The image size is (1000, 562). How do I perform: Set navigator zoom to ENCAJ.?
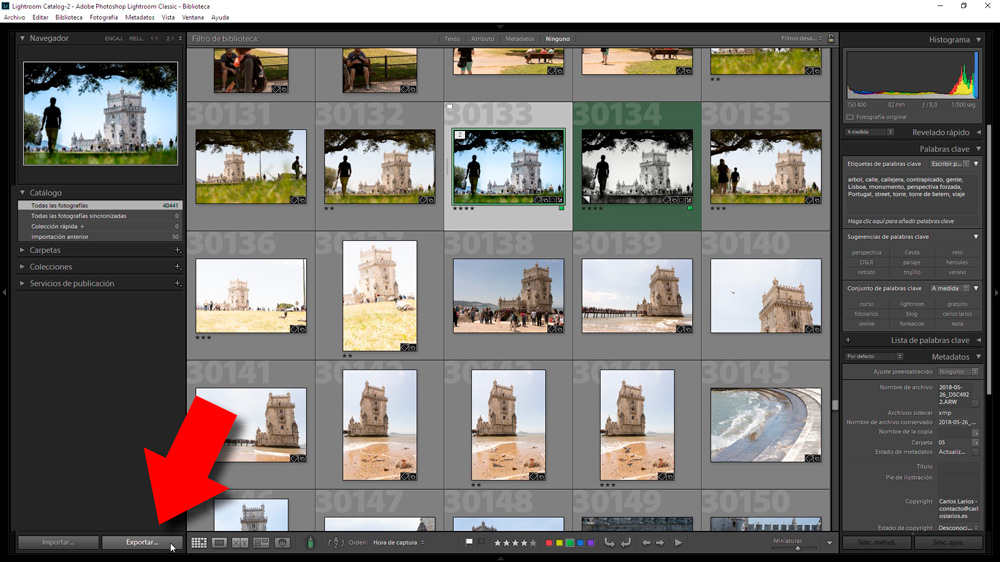[x=114, y=39]
